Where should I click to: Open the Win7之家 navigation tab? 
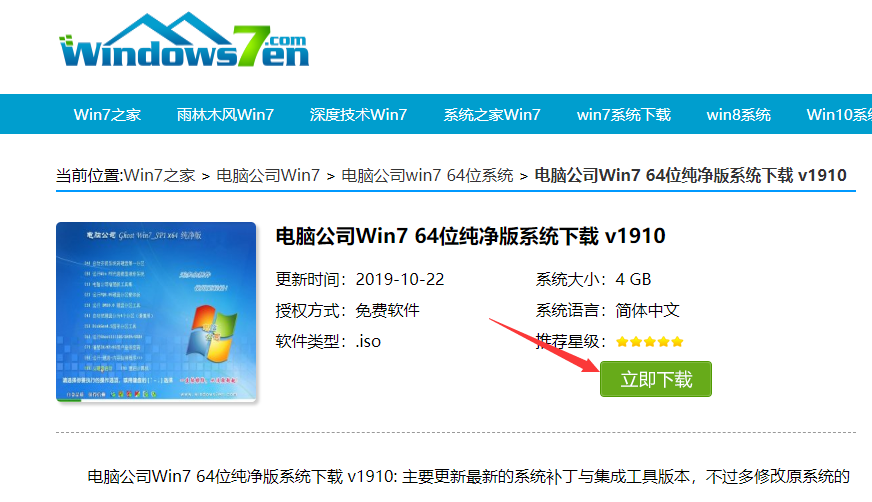point(107,115)
